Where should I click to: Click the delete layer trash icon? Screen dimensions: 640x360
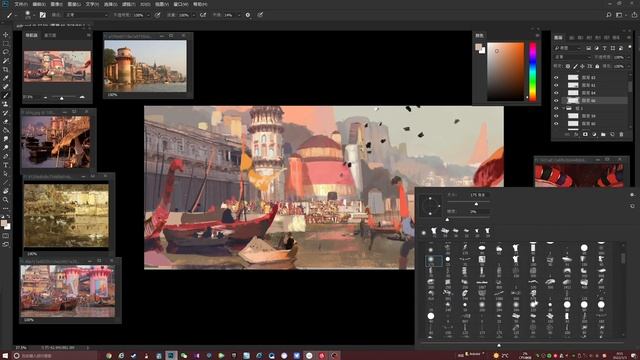point(621,134)
